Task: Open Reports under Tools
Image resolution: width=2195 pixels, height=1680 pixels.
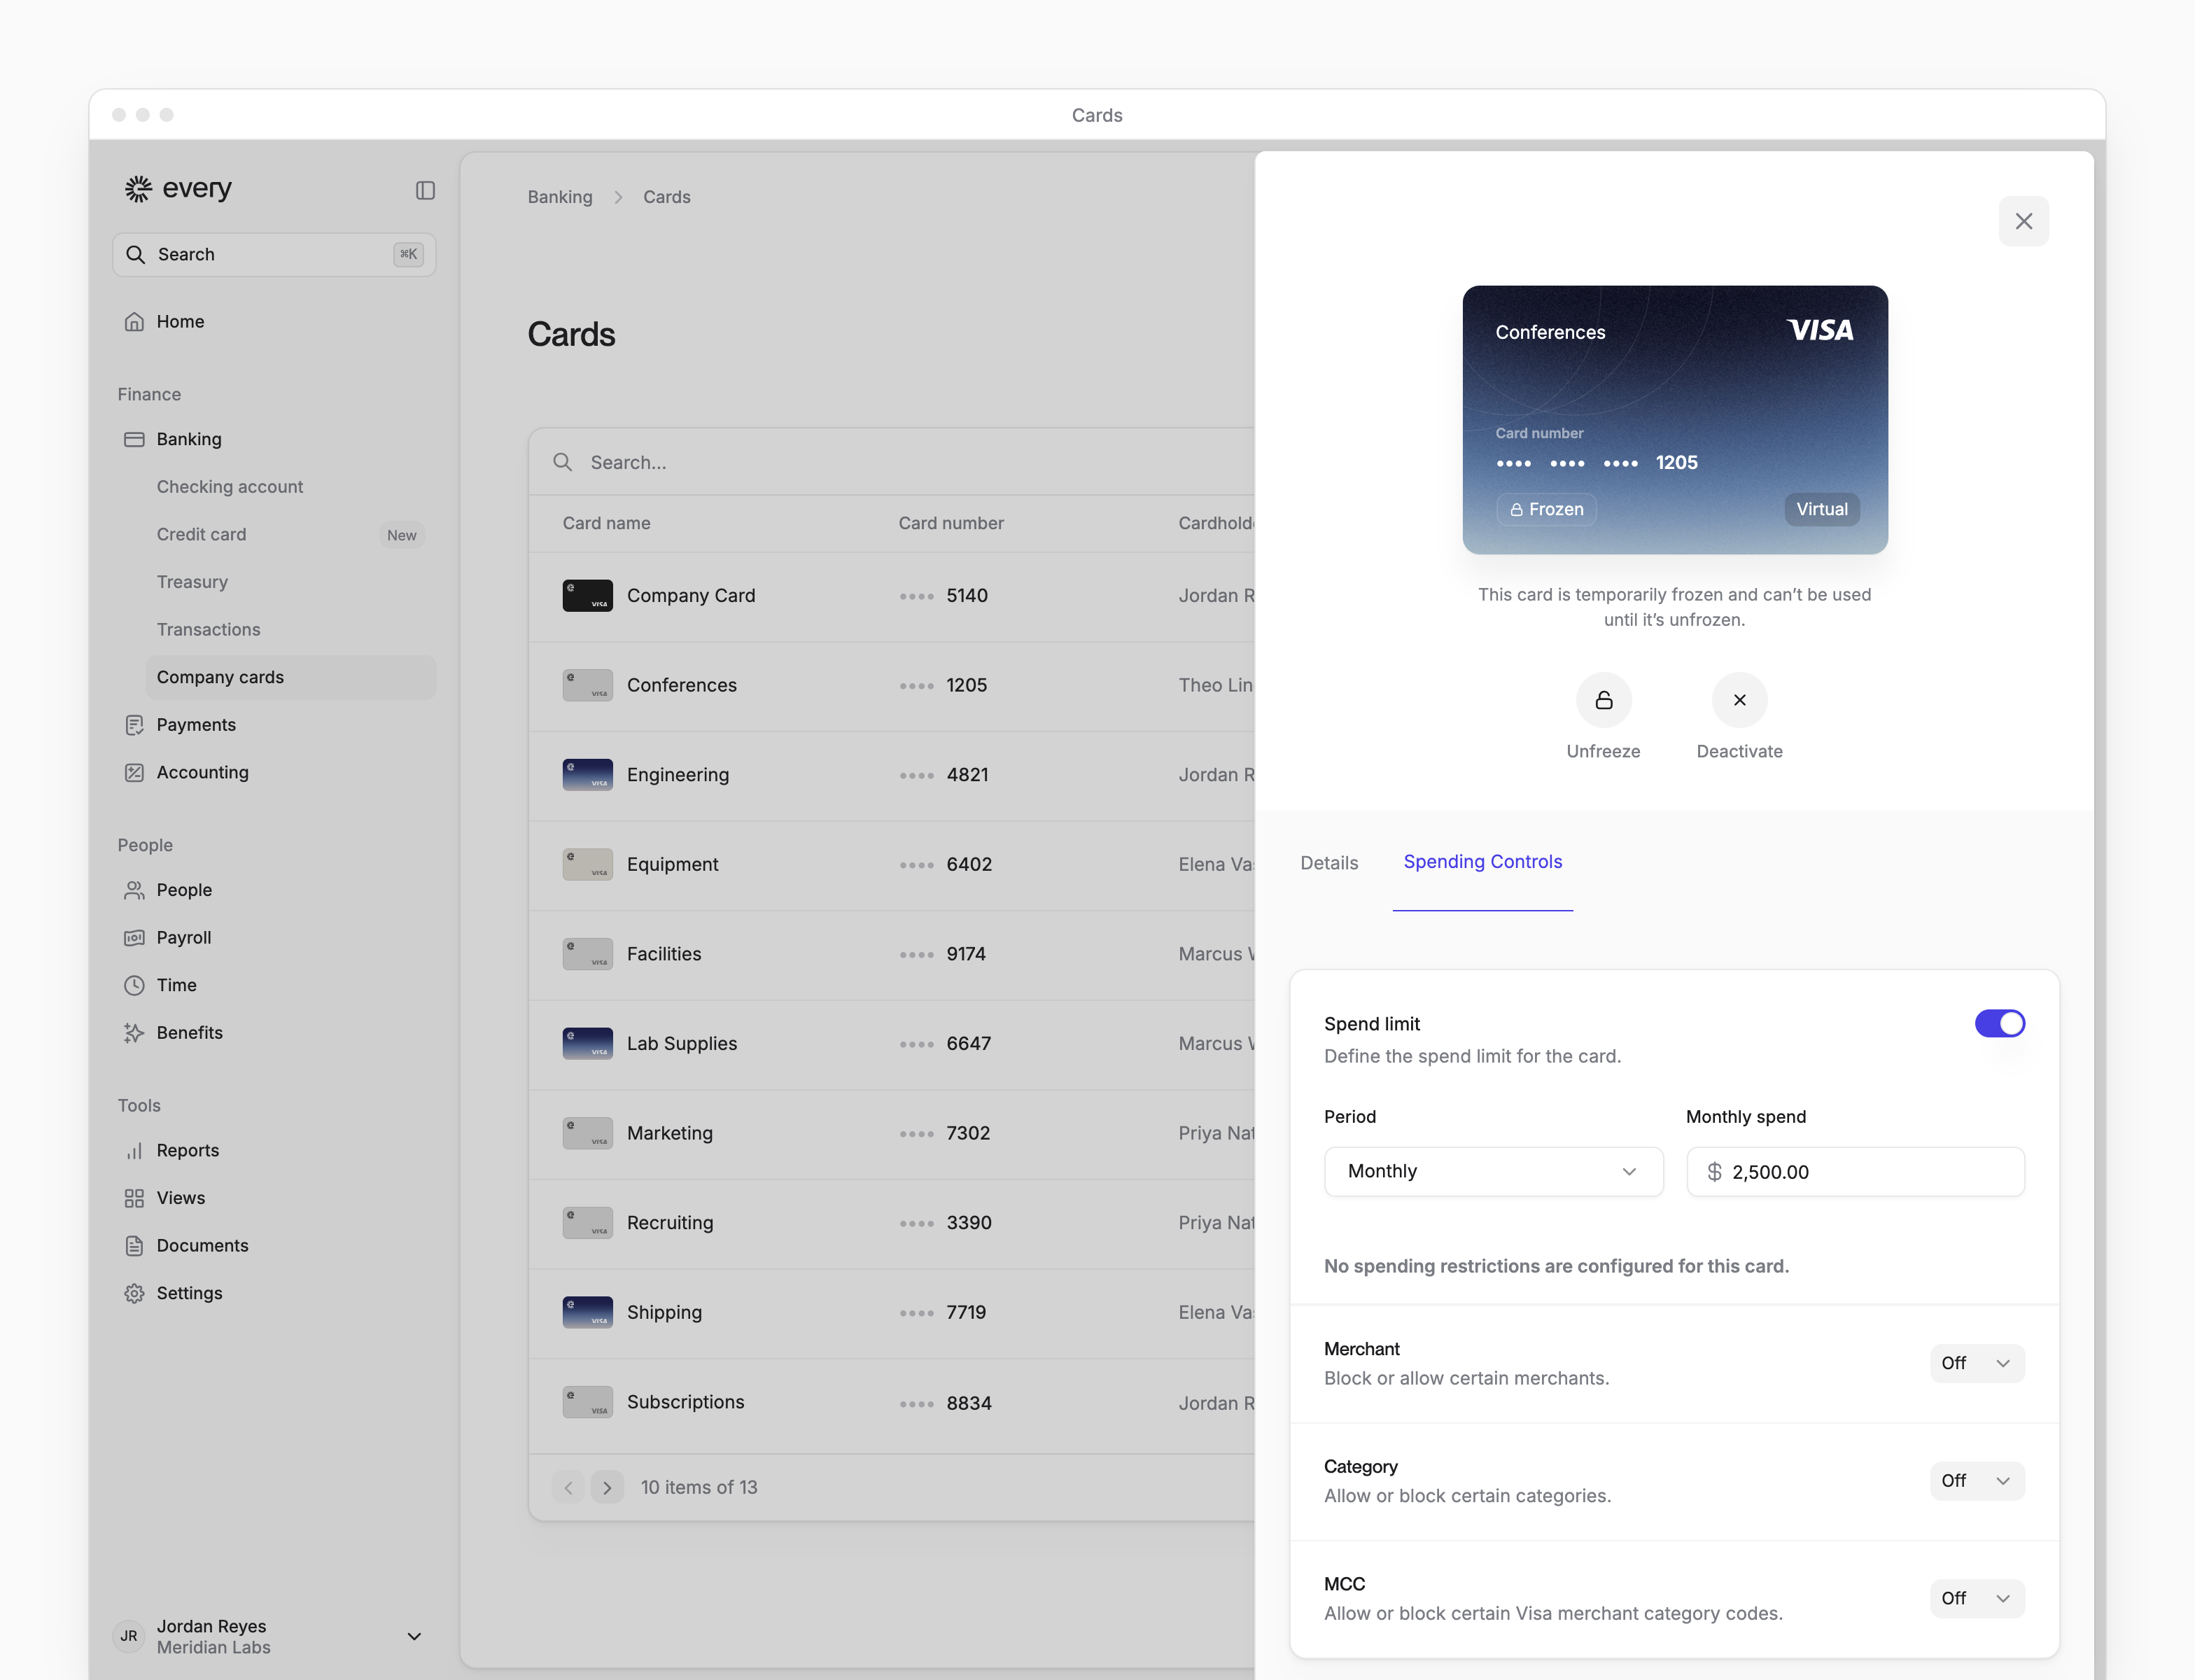Action: 274,1150
